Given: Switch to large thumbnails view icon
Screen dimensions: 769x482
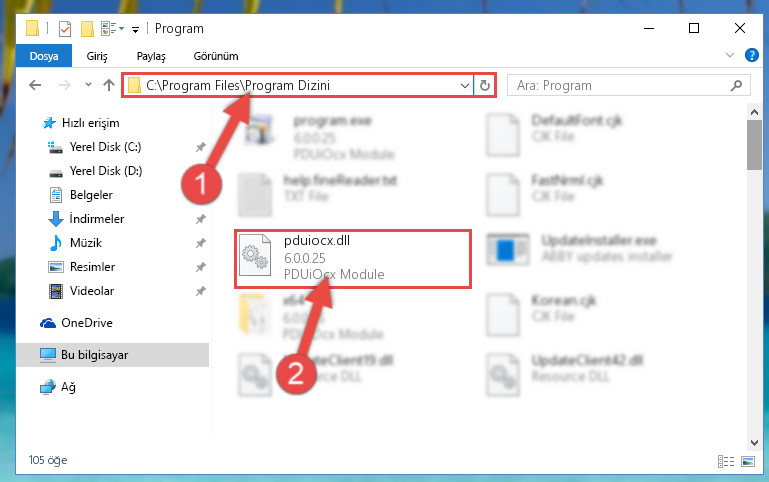Looking at the screenshot, I should (x=748, y=461).
